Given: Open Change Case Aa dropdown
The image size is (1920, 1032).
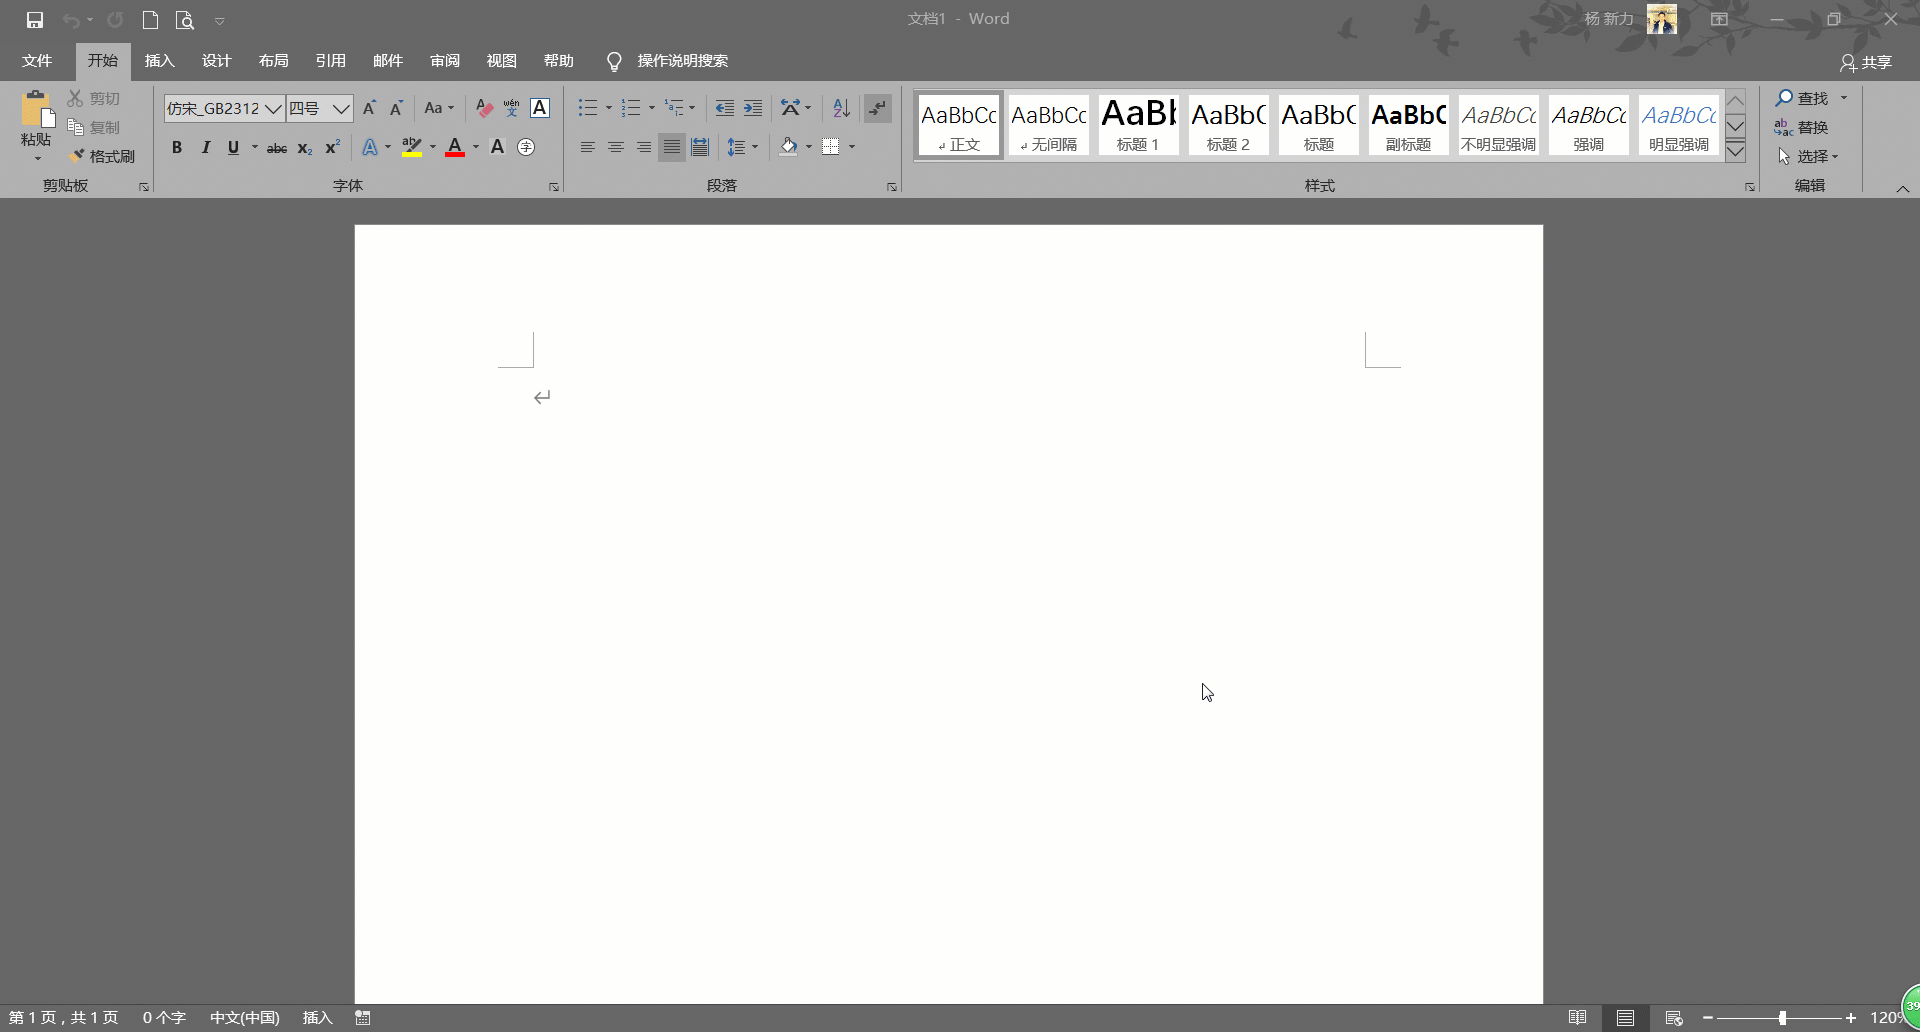Looking at the screenshot, I should (439, 108).
